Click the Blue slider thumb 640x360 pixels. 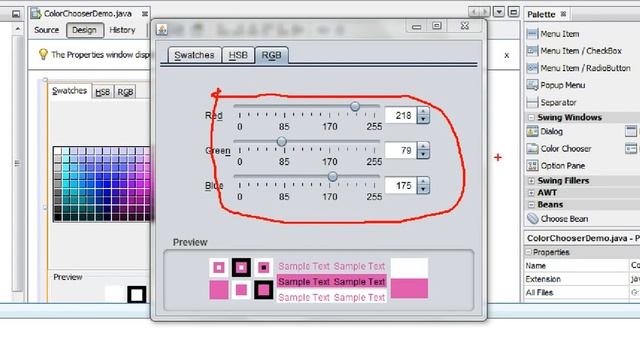(333, 176)
